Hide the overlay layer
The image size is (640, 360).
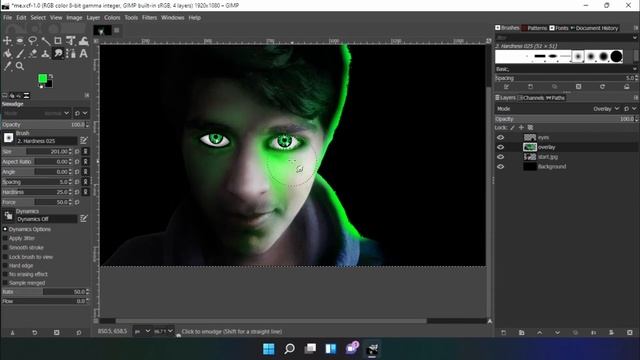point(500,147)
